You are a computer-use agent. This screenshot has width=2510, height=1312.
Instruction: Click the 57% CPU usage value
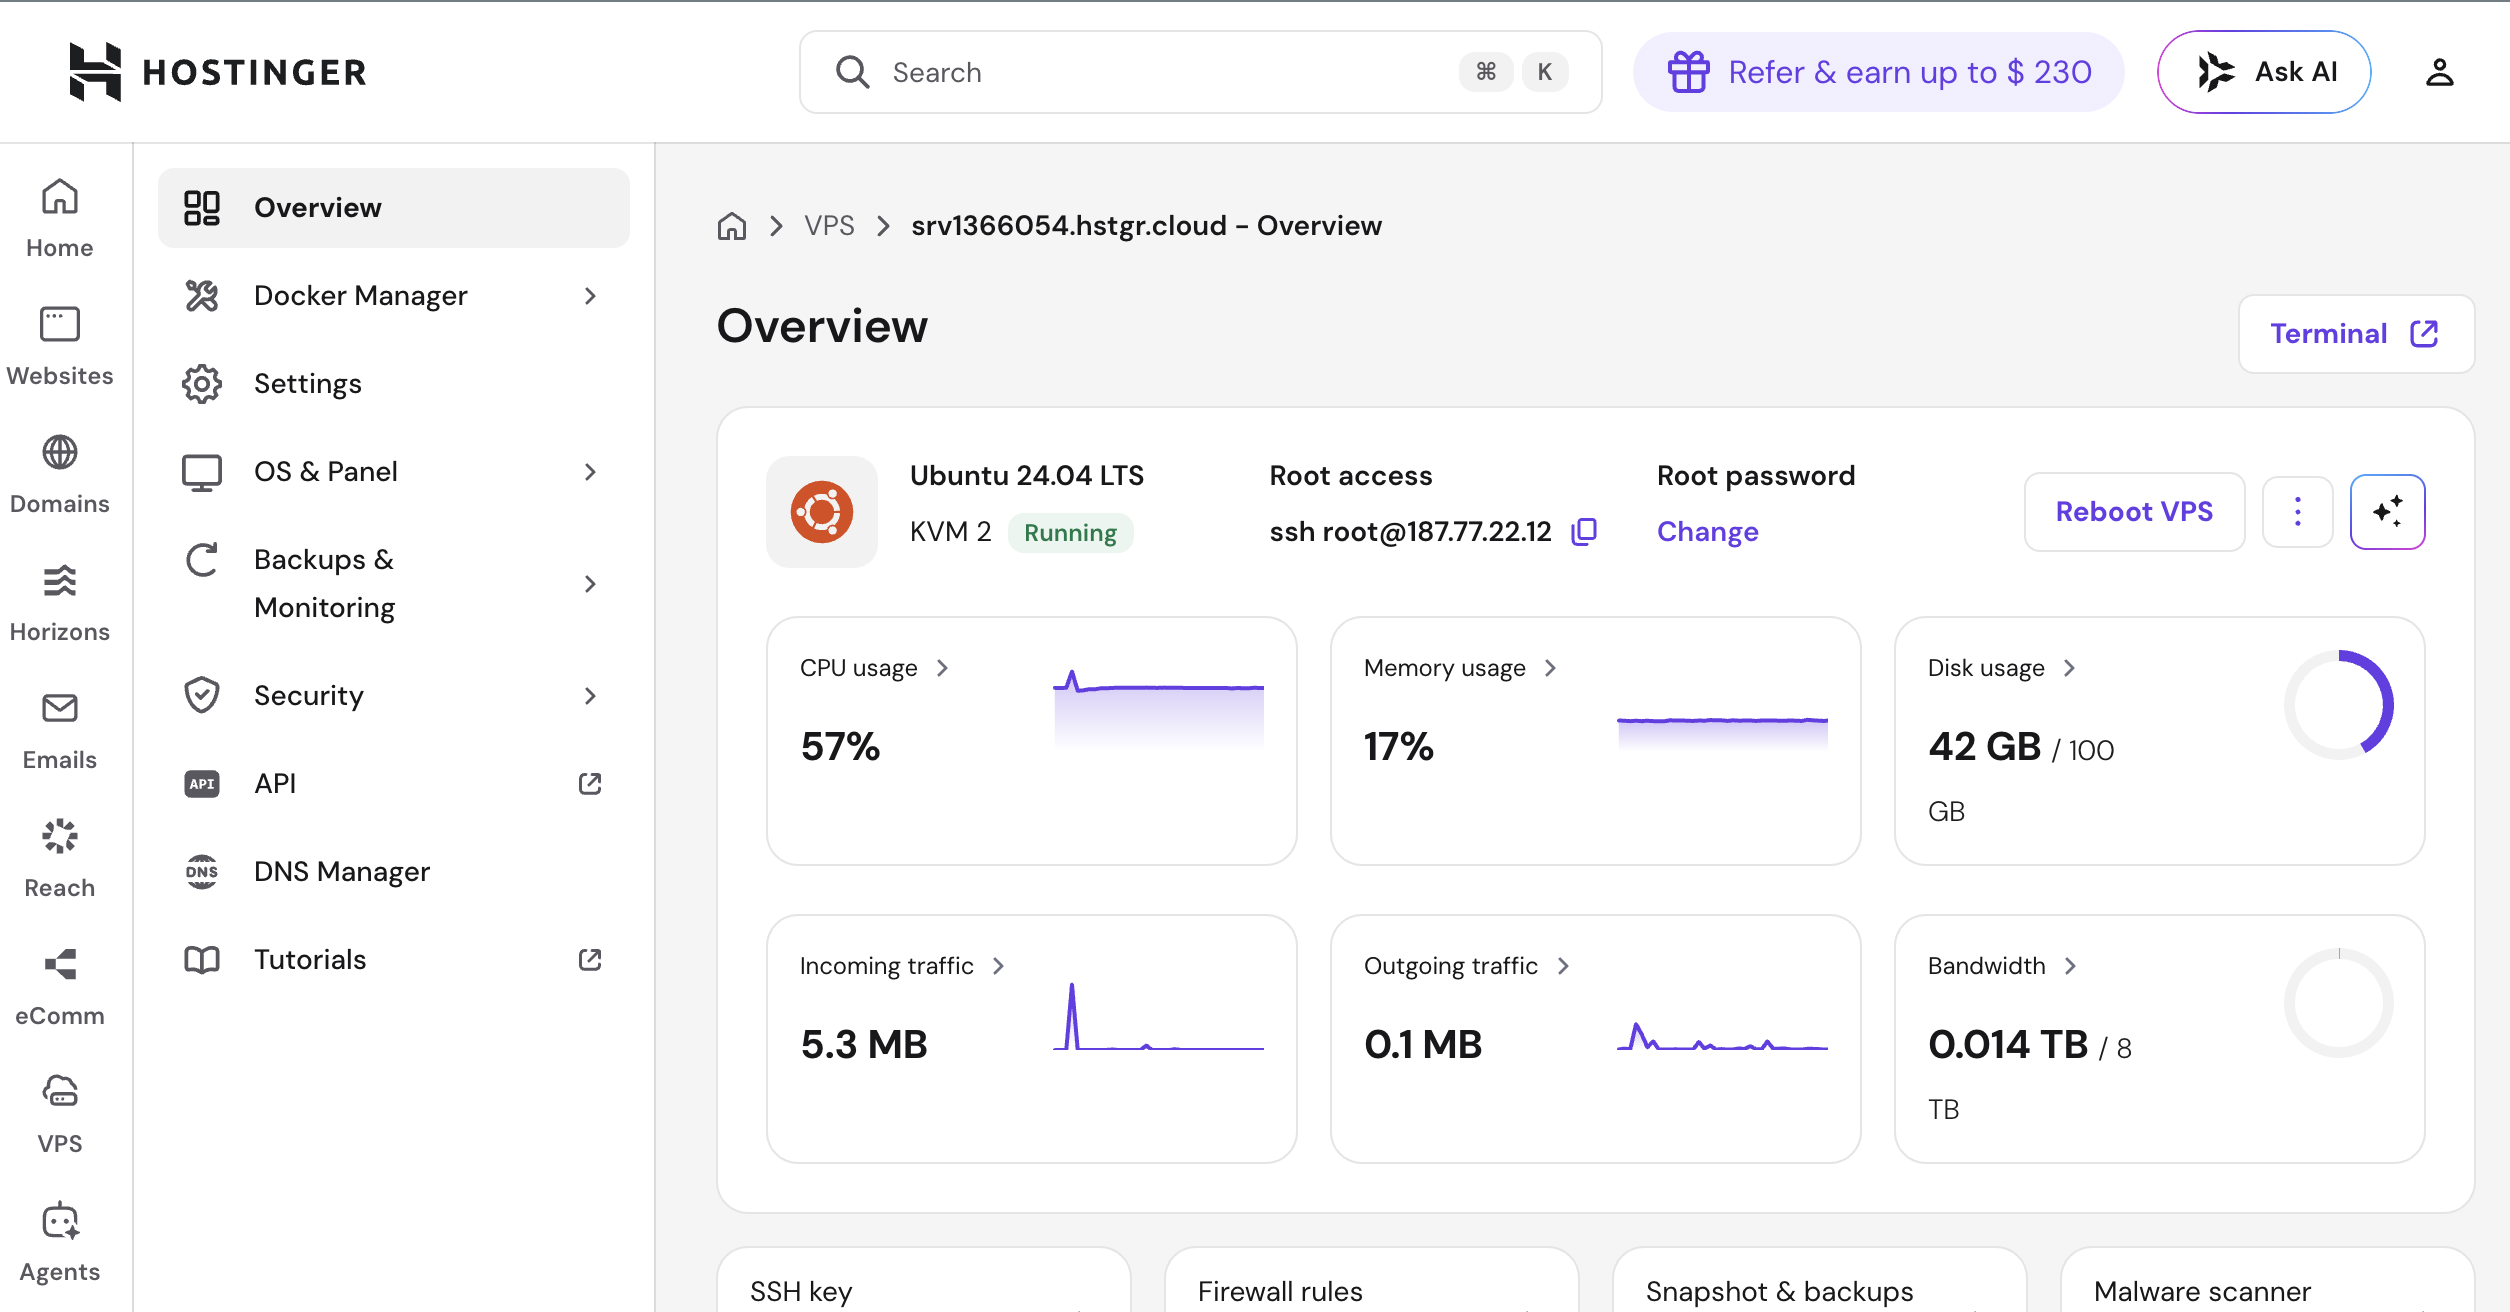(x=840, y=747)
